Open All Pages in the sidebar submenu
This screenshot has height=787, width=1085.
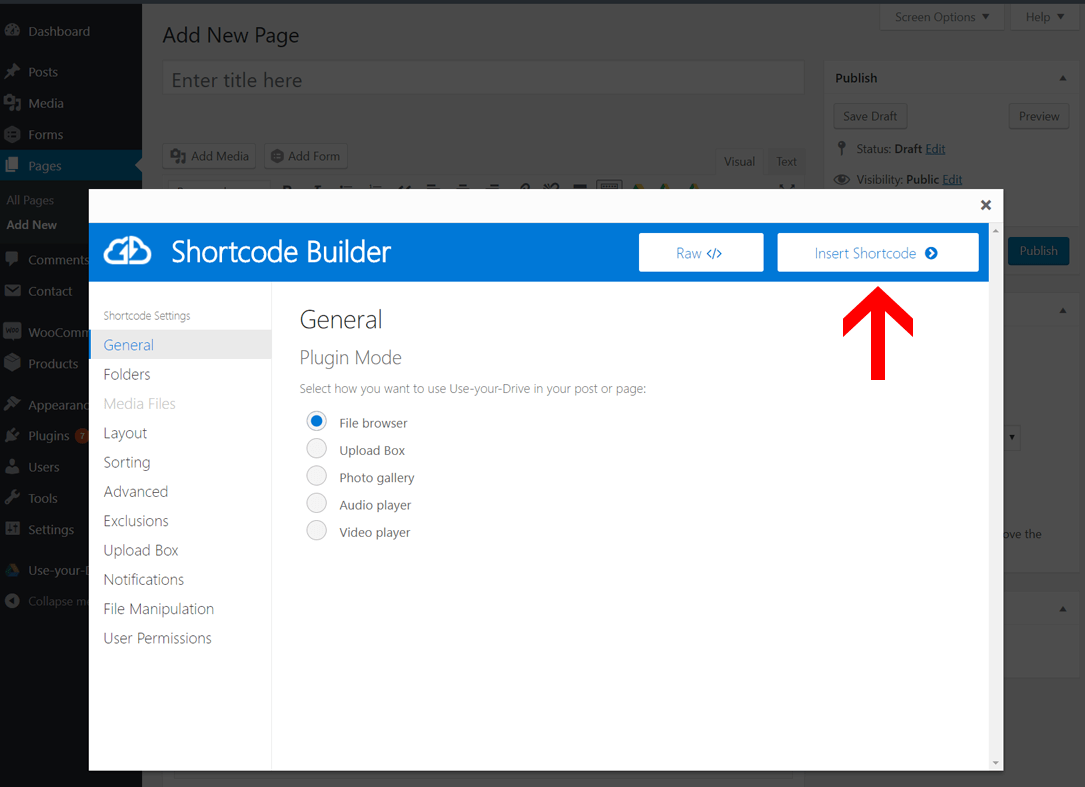pos(30,200)
